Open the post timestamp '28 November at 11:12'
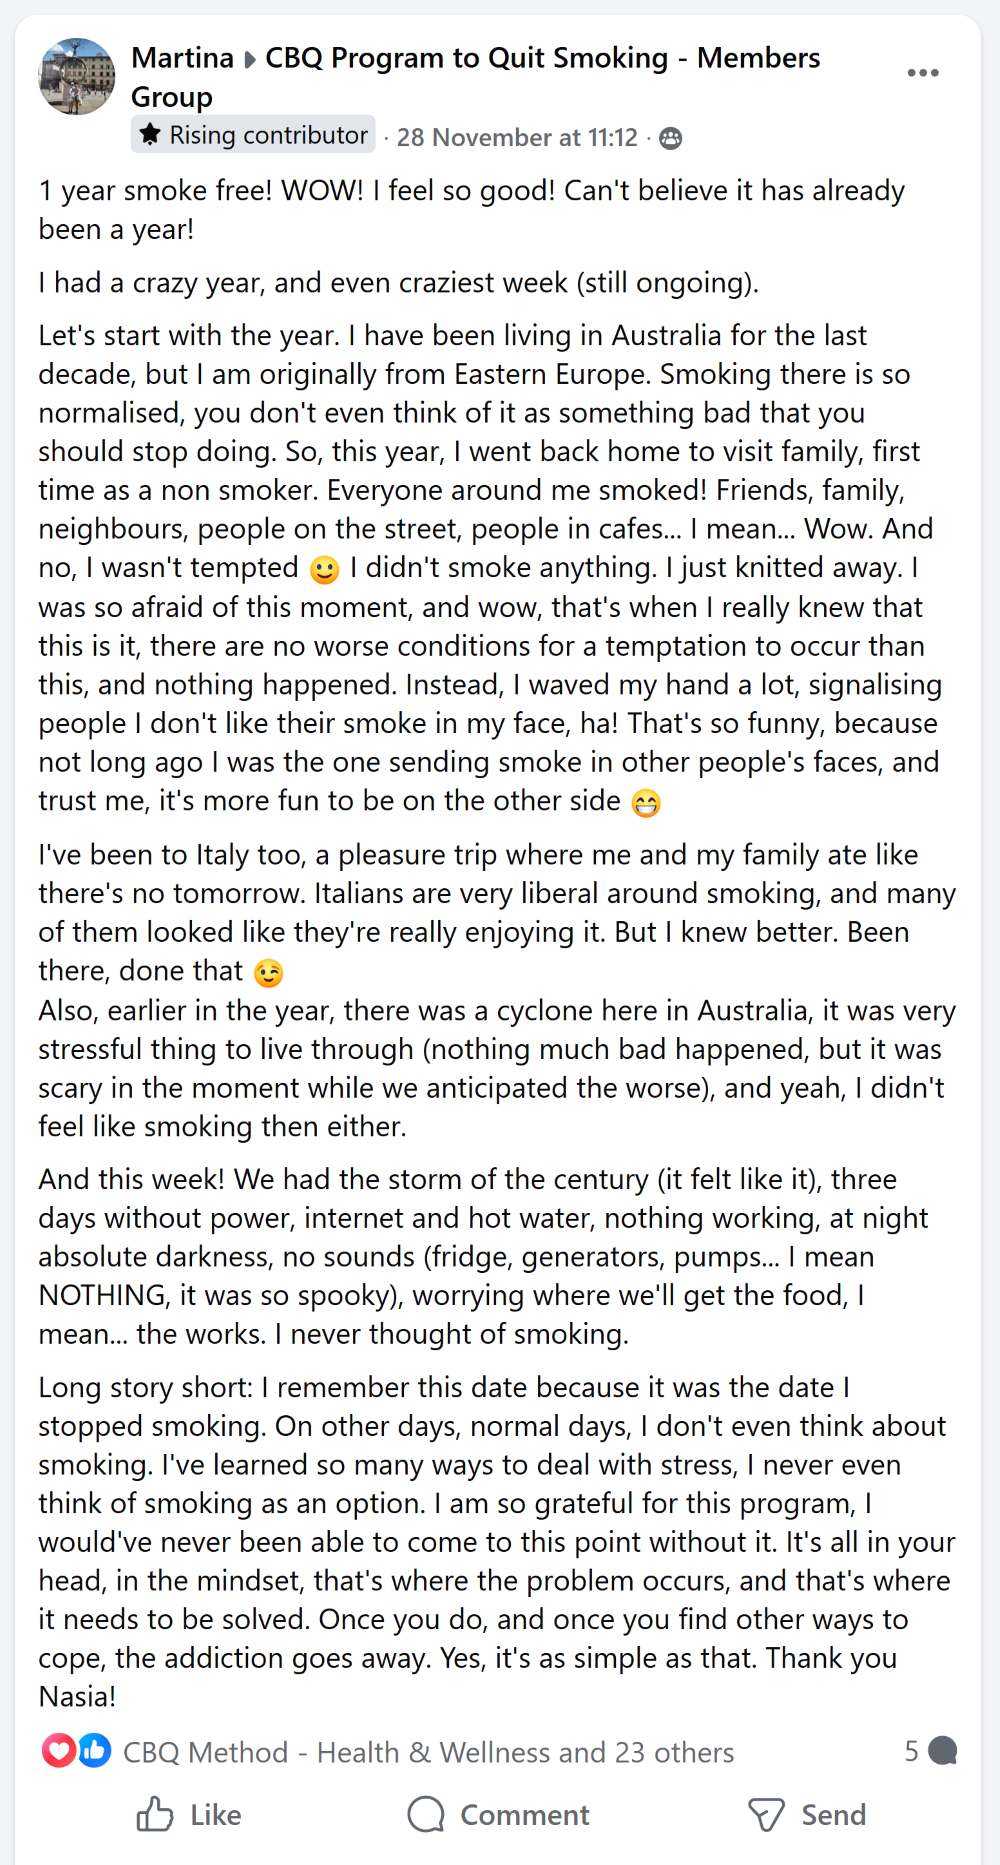Screen dimensions: 1000x1865 coord(517,138)
